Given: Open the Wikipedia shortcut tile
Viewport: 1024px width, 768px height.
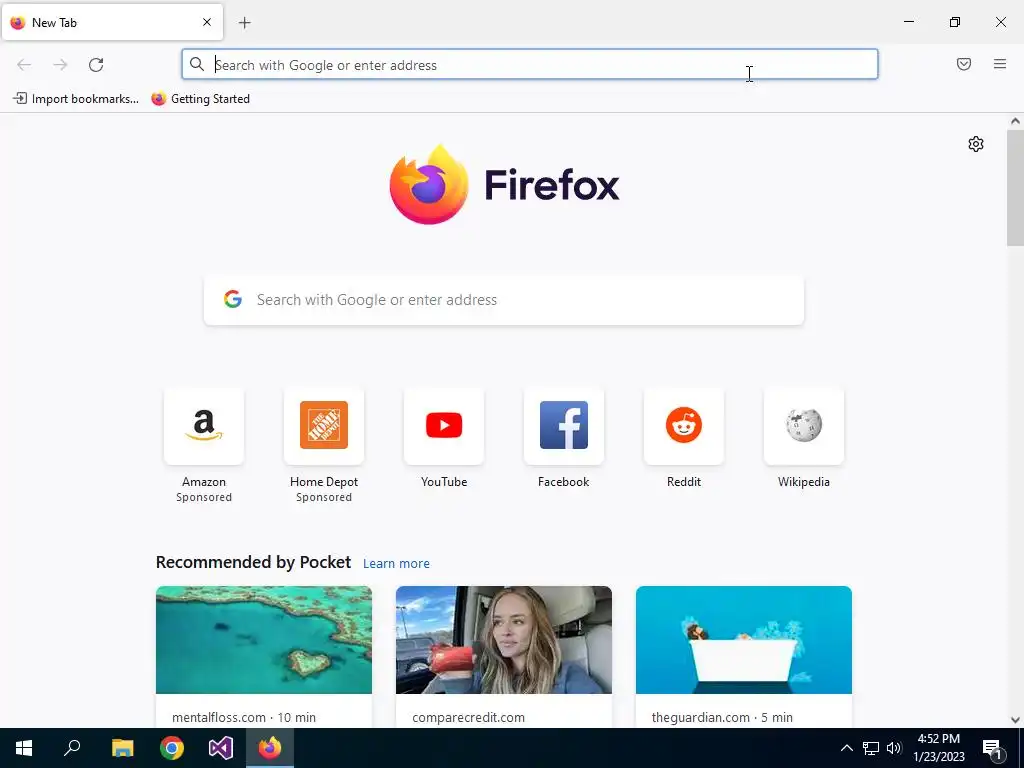Looking at the screenshot, I should click(x=804, y=426).
